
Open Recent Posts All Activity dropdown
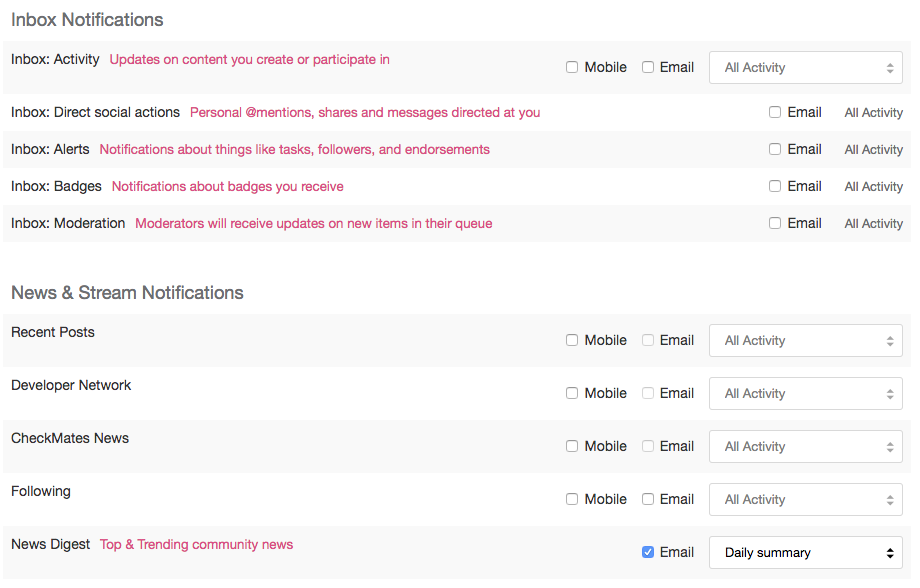tap(806, 340)
